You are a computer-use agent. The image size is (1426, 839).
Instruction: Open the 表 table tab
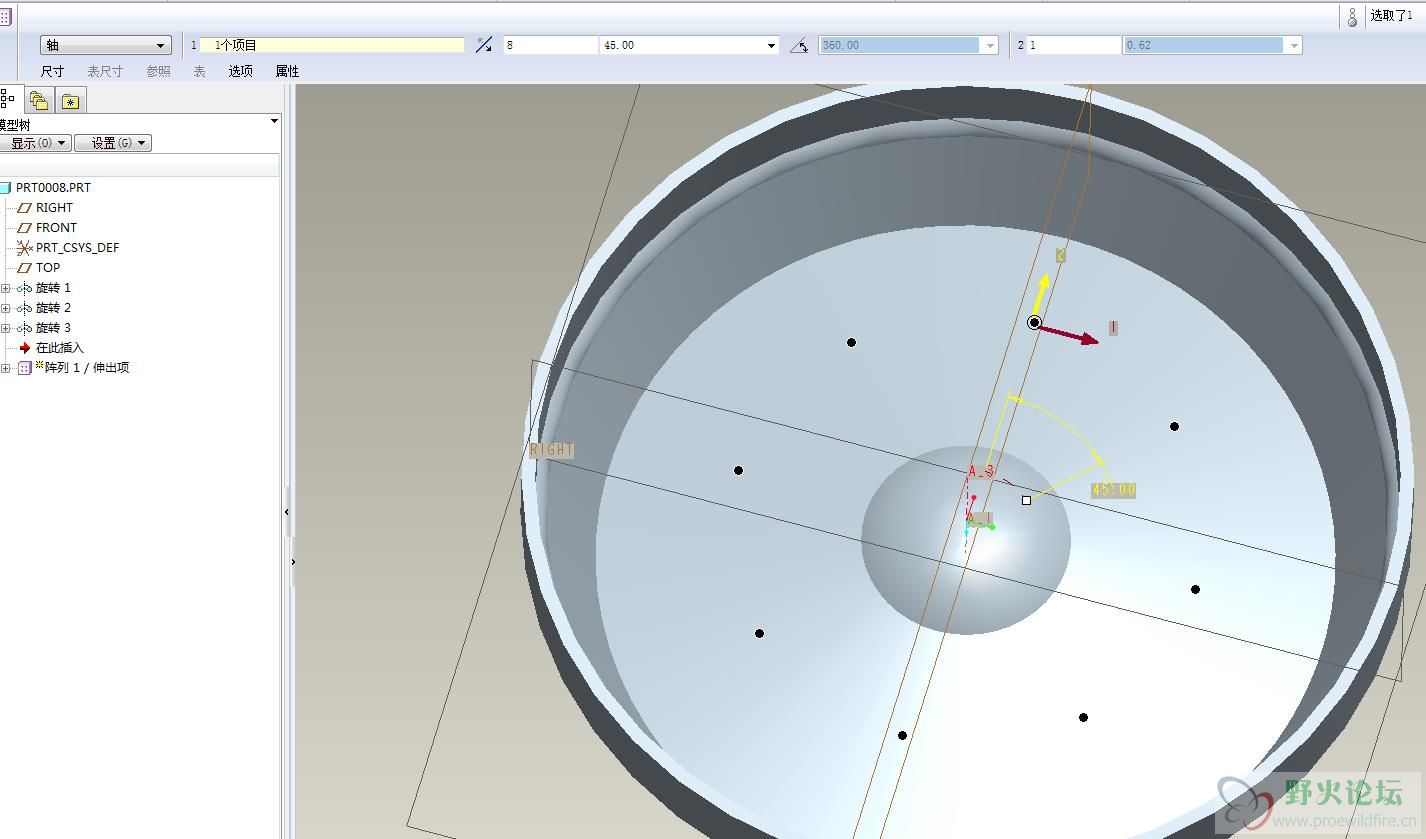[x=199, y=71]
